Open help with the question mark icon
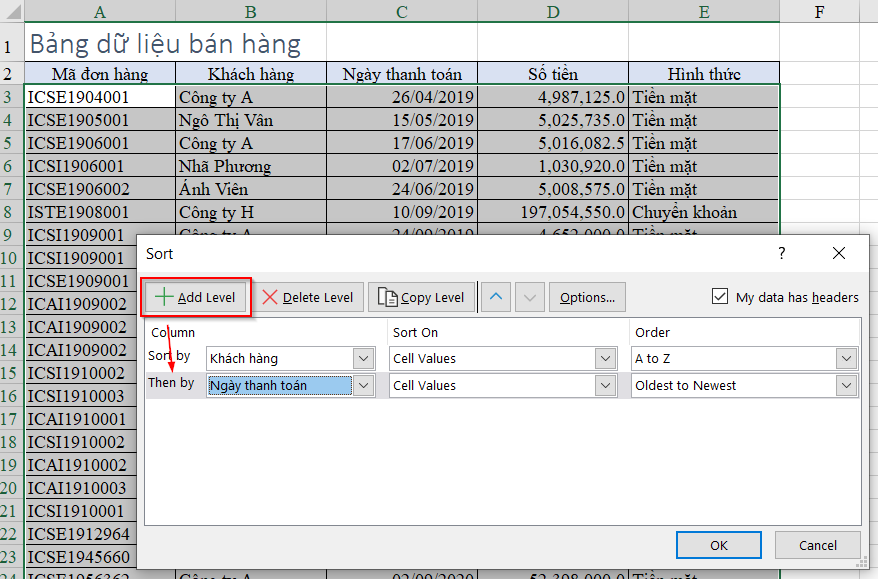 pyautogui.click(x=782, y=253)
